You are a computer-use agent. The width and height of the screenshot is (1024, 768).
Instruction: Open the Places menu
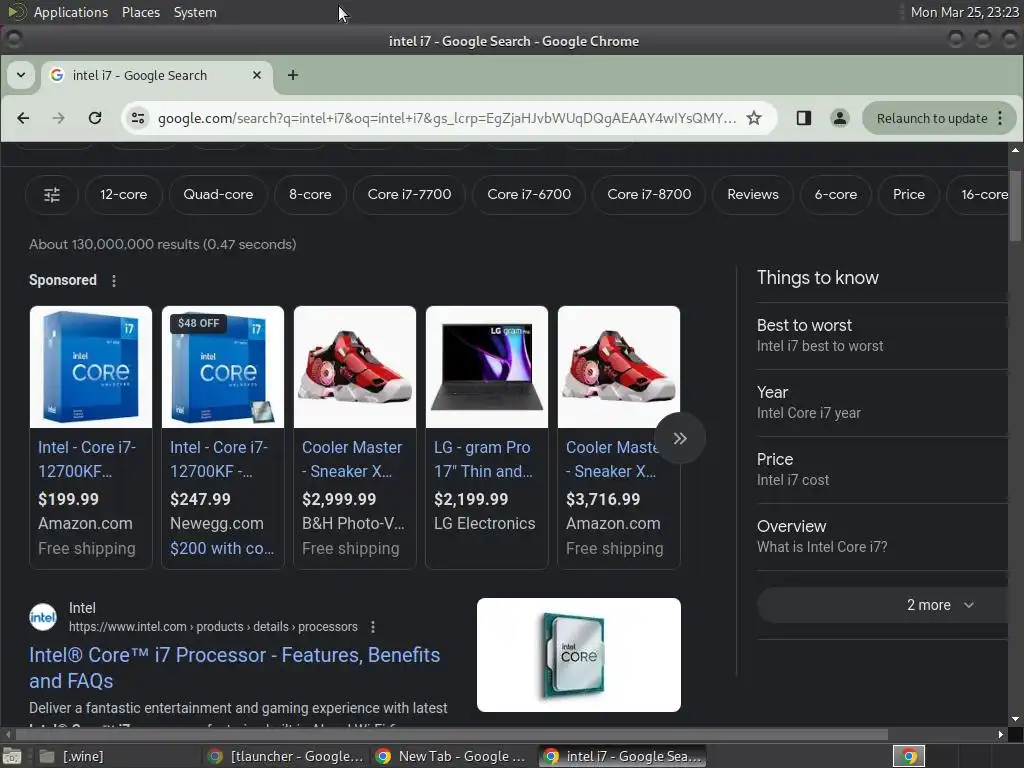click(x=140, y=12)
